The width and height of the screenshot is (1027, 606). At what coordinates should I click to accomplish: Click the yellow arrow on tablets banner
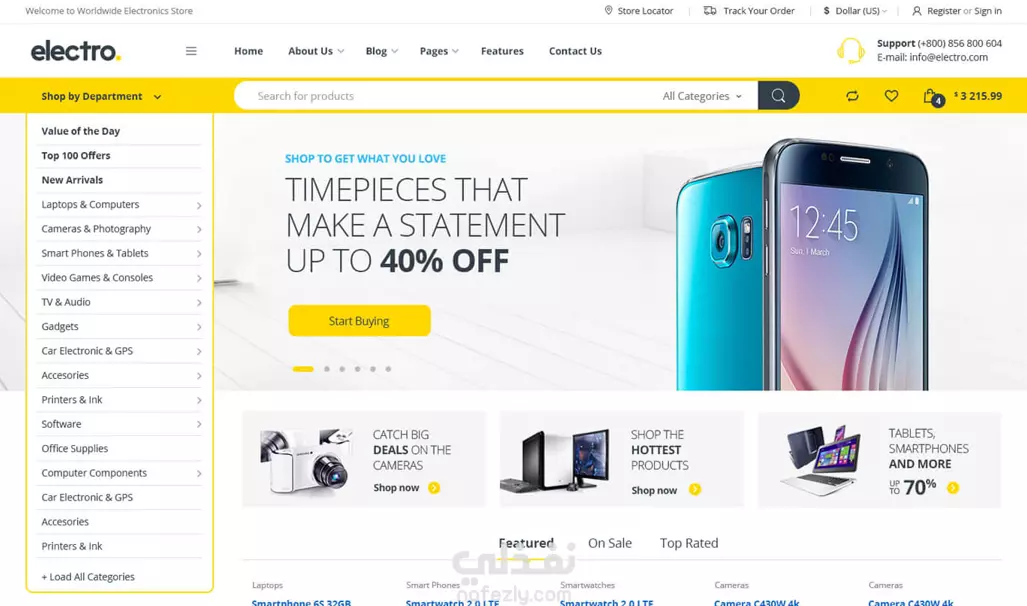[953, 487]
